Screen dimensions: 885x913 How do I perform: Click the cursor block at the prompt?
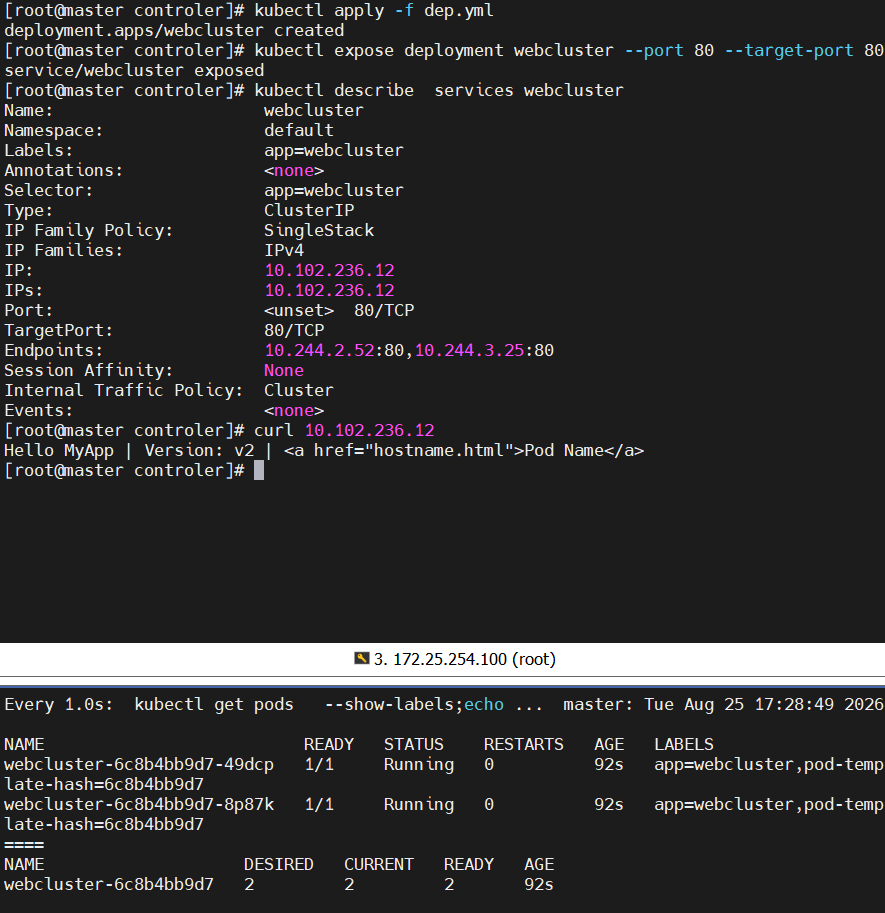tap(259, 470)
